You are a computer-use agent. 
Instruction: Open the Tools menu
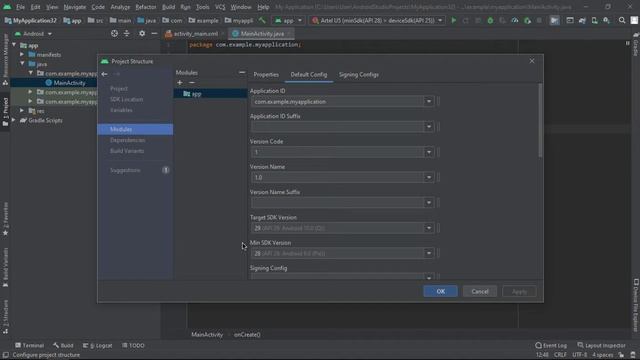click(202, 7)
